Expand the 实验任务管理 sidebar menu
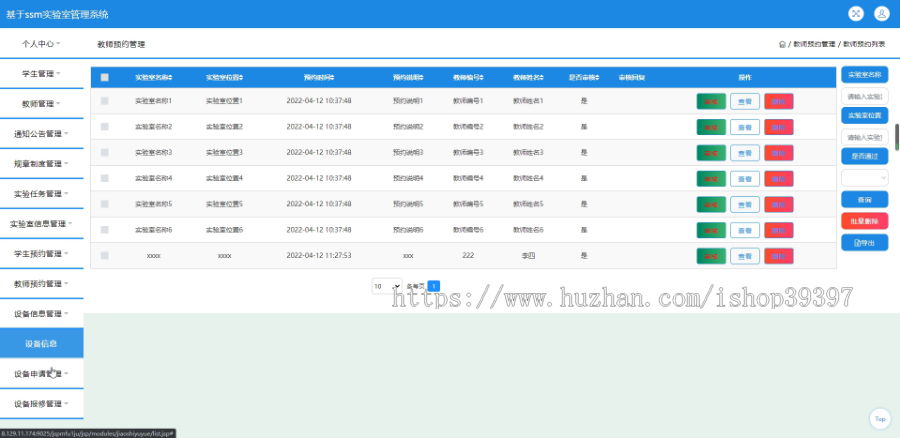 tap(41, 193)
